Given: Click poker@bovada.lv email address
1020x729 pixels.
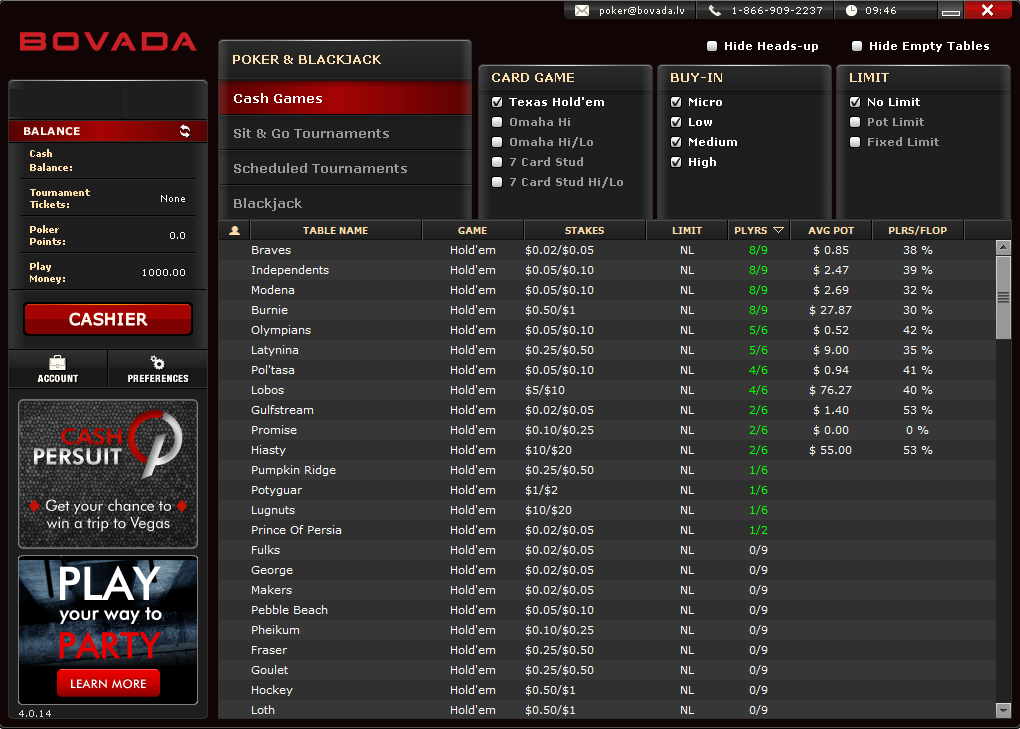Looking at the screenshot, I should click(x=641, y=10).
